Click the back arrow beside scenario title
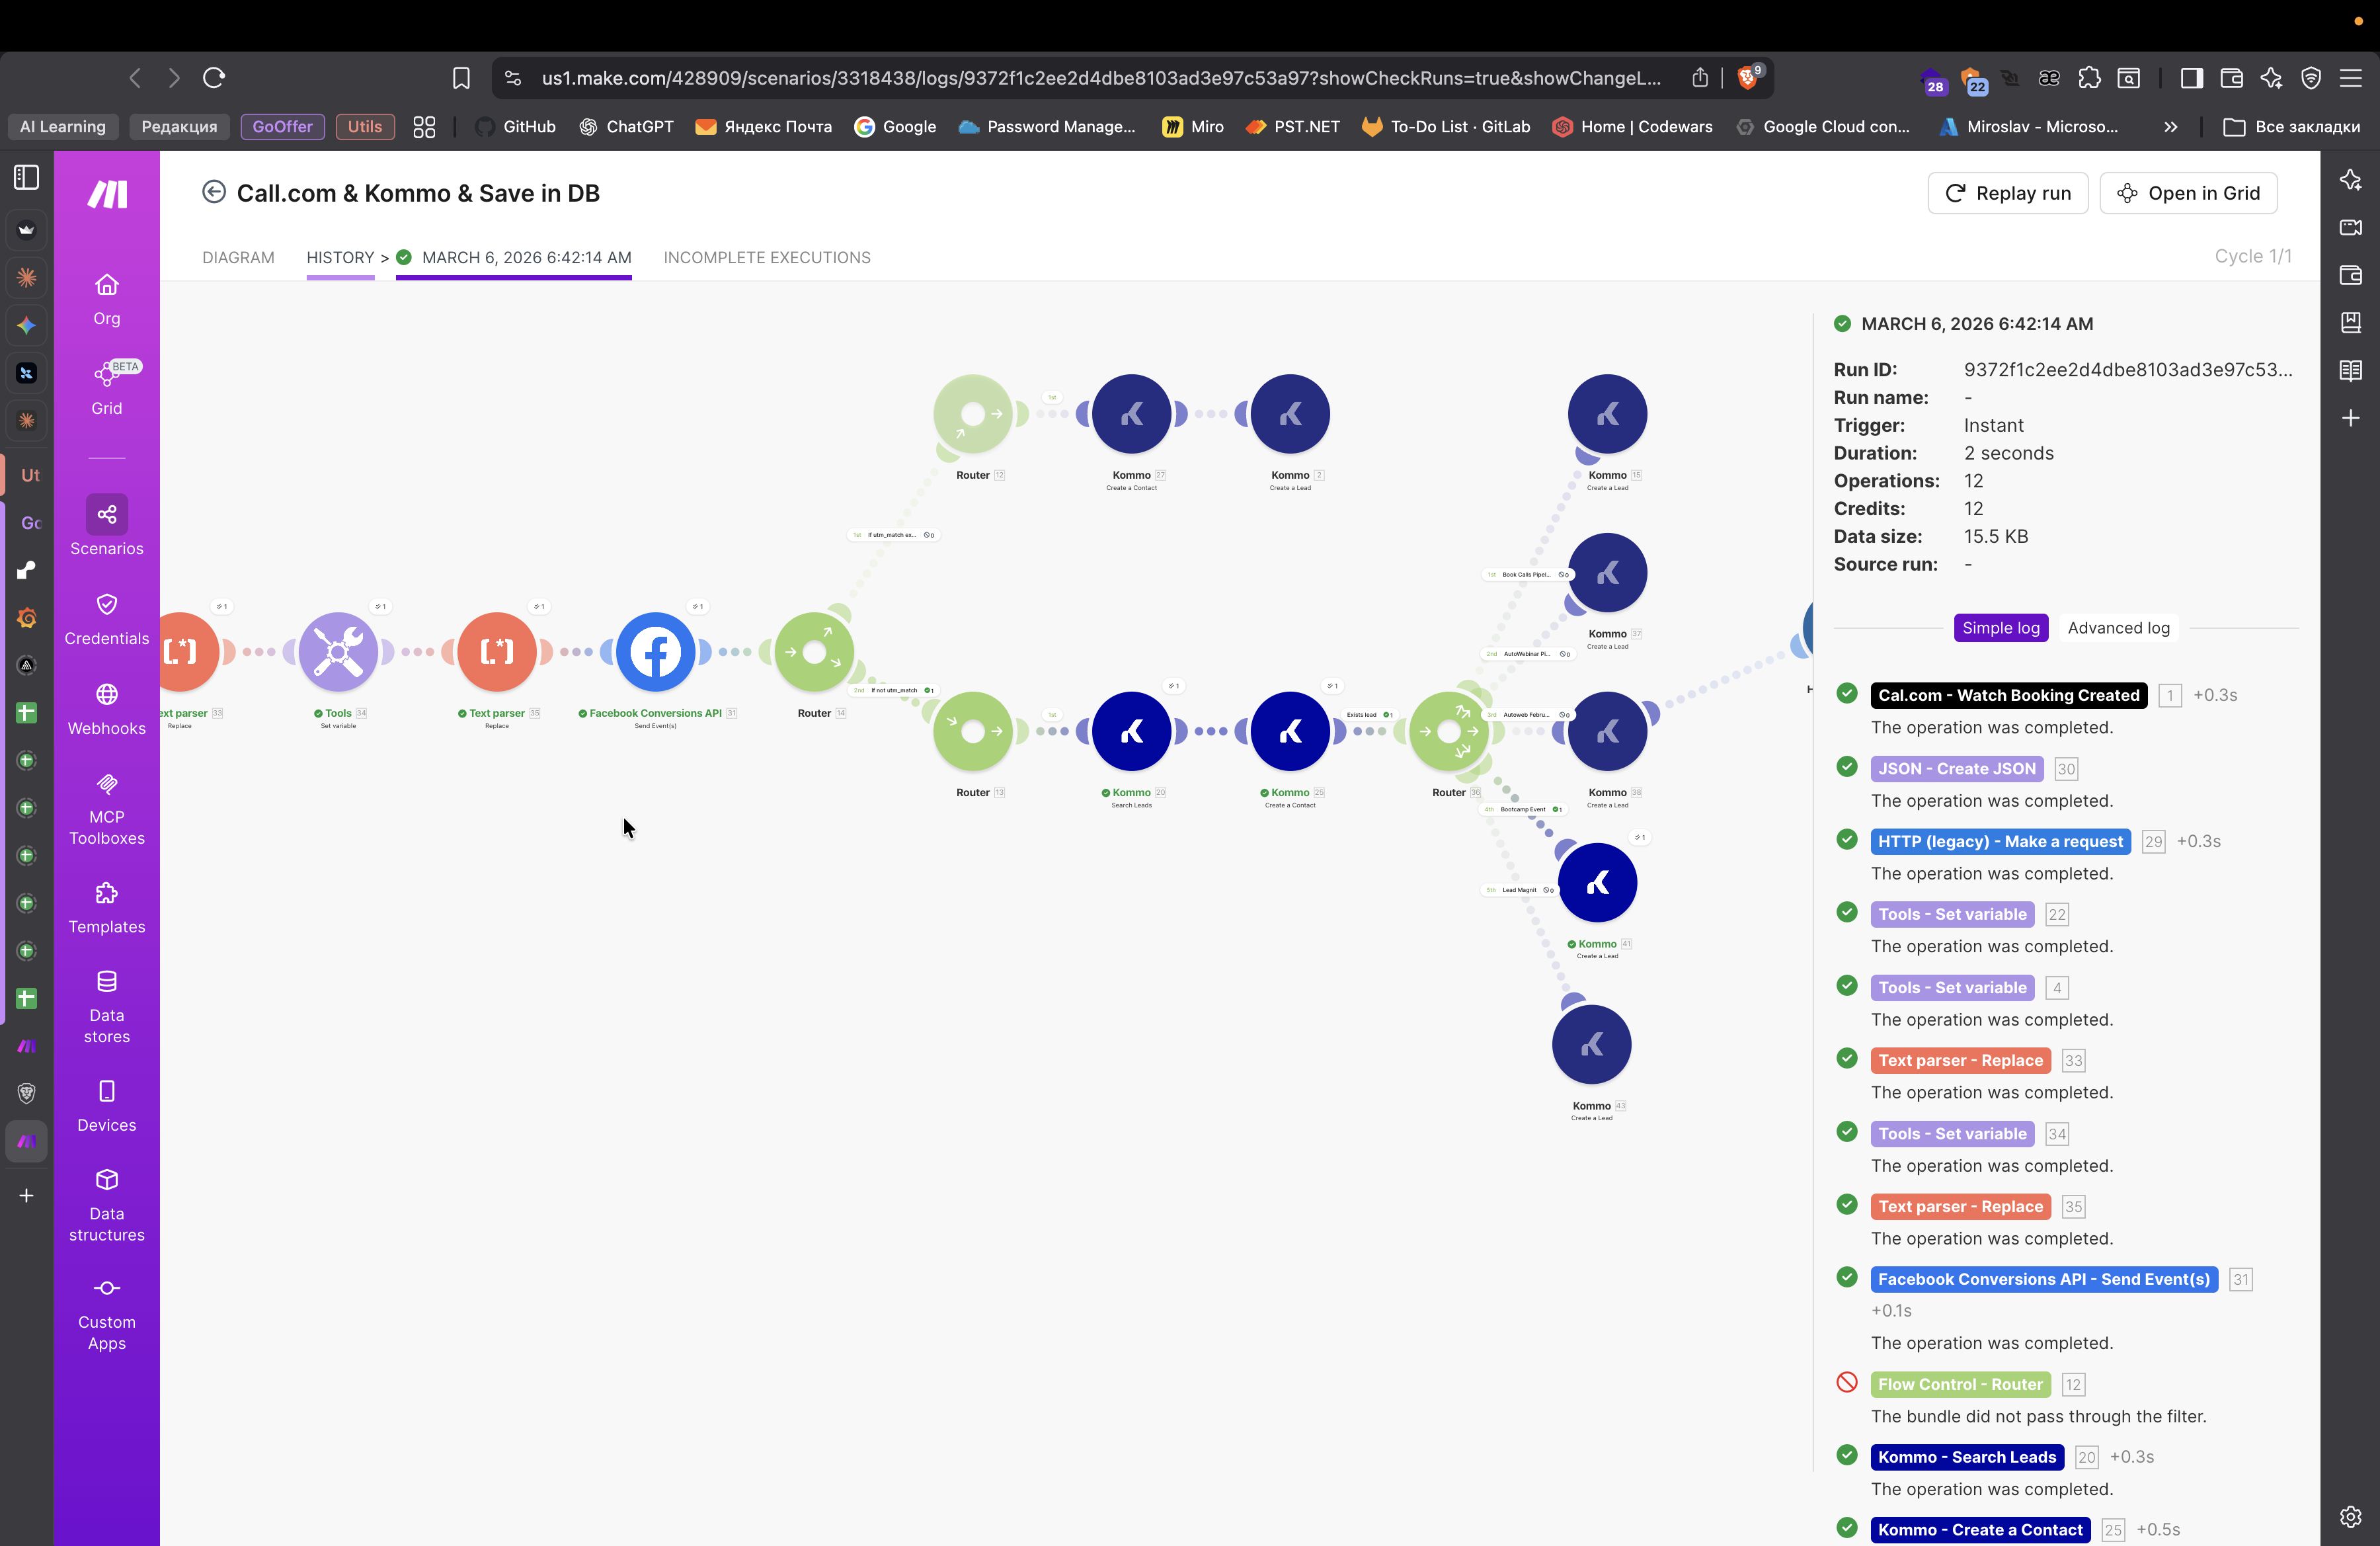 point(213,192)
